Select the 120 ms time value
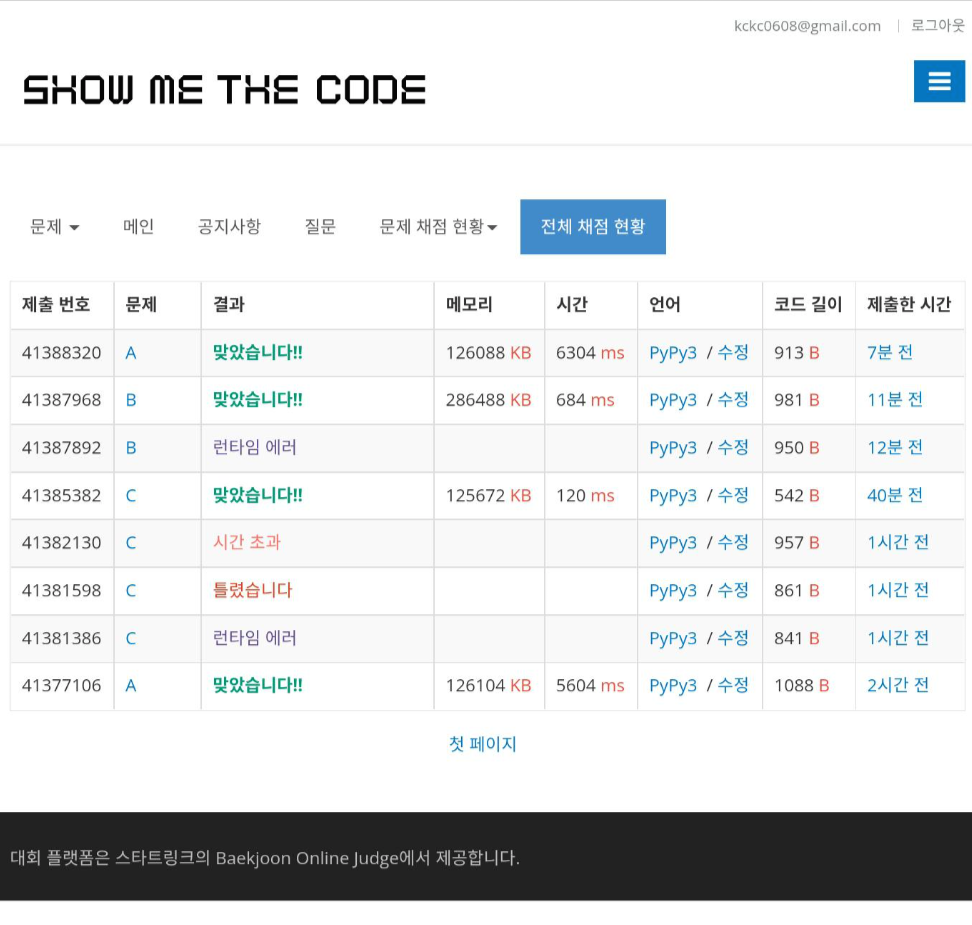The width and height of the screenshot is (972, 925). pyautogui.click(x=585, y=495)
